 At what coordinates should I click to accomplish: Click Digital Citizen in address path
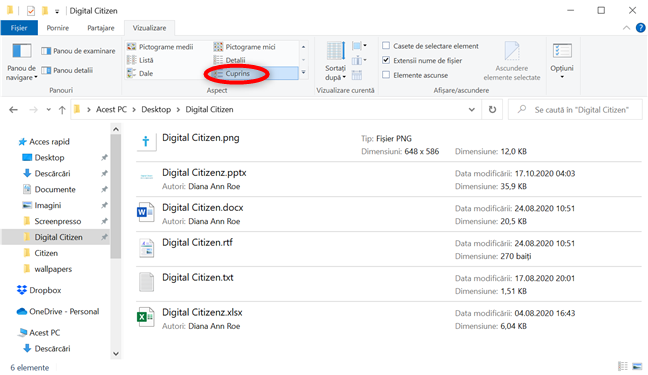coord(209,110)
